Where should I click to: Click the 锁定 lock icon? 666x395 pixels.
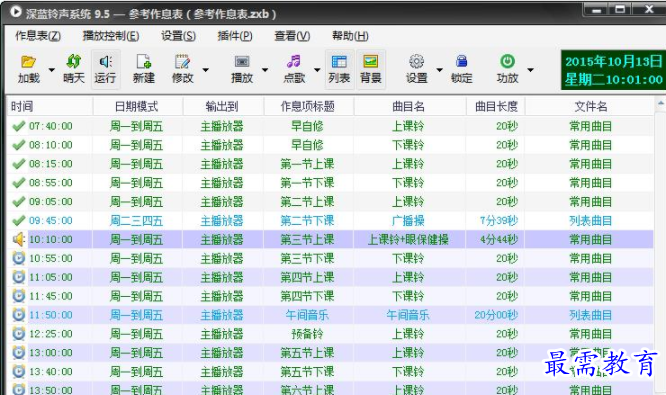pyautogui.click(x=462, y=62)
